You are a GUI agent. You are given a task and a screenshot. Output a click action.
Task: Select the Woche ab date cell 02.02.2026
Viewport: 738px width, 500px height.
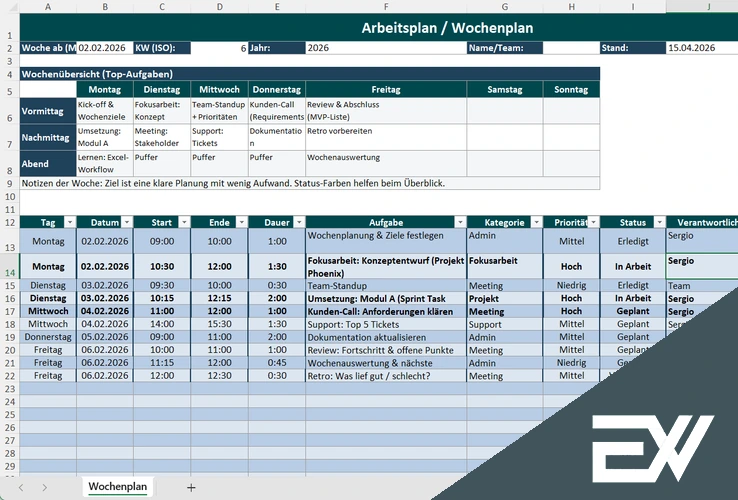[x=104, y=47]
